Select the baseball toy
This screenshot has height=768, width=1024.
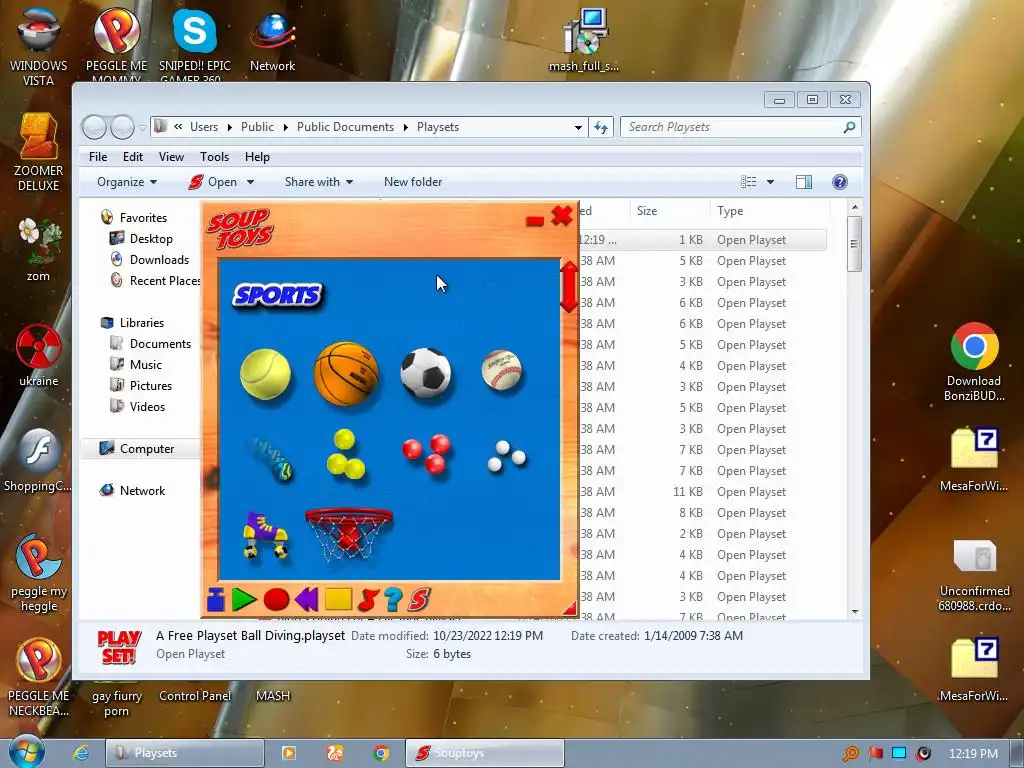[x=502, y=371]
